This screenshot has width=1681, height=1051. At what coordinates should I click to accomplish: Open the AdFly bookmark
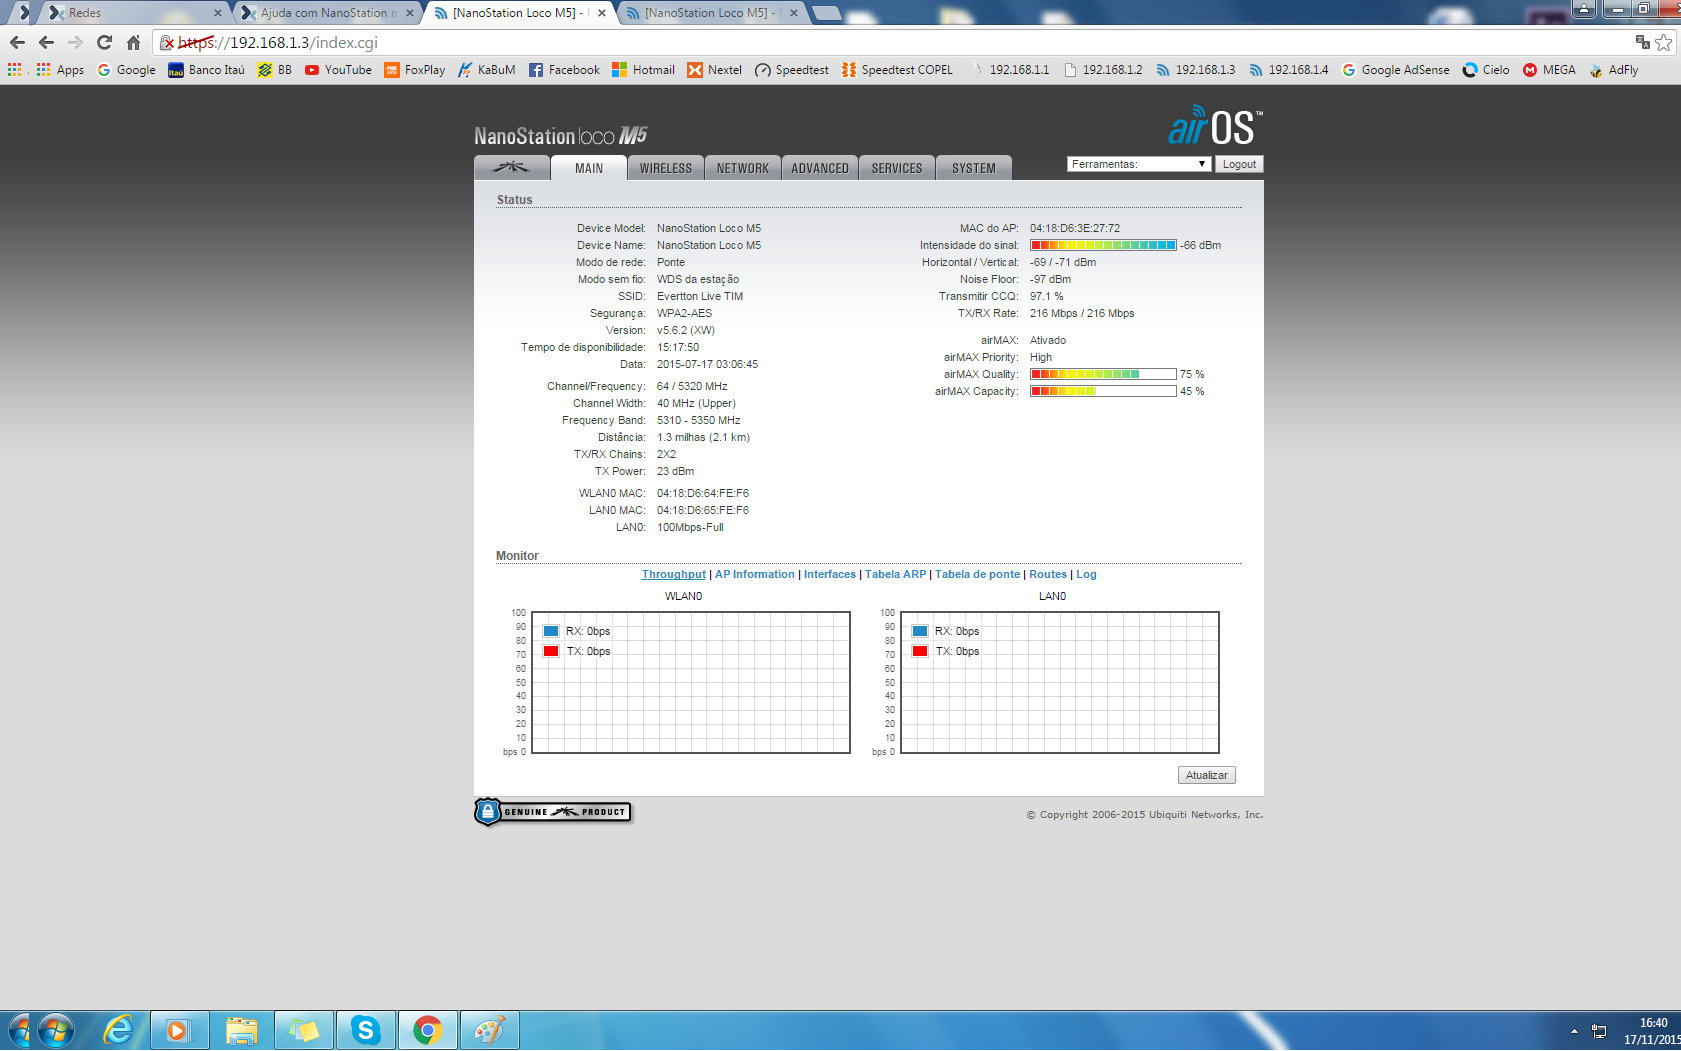1613,70
